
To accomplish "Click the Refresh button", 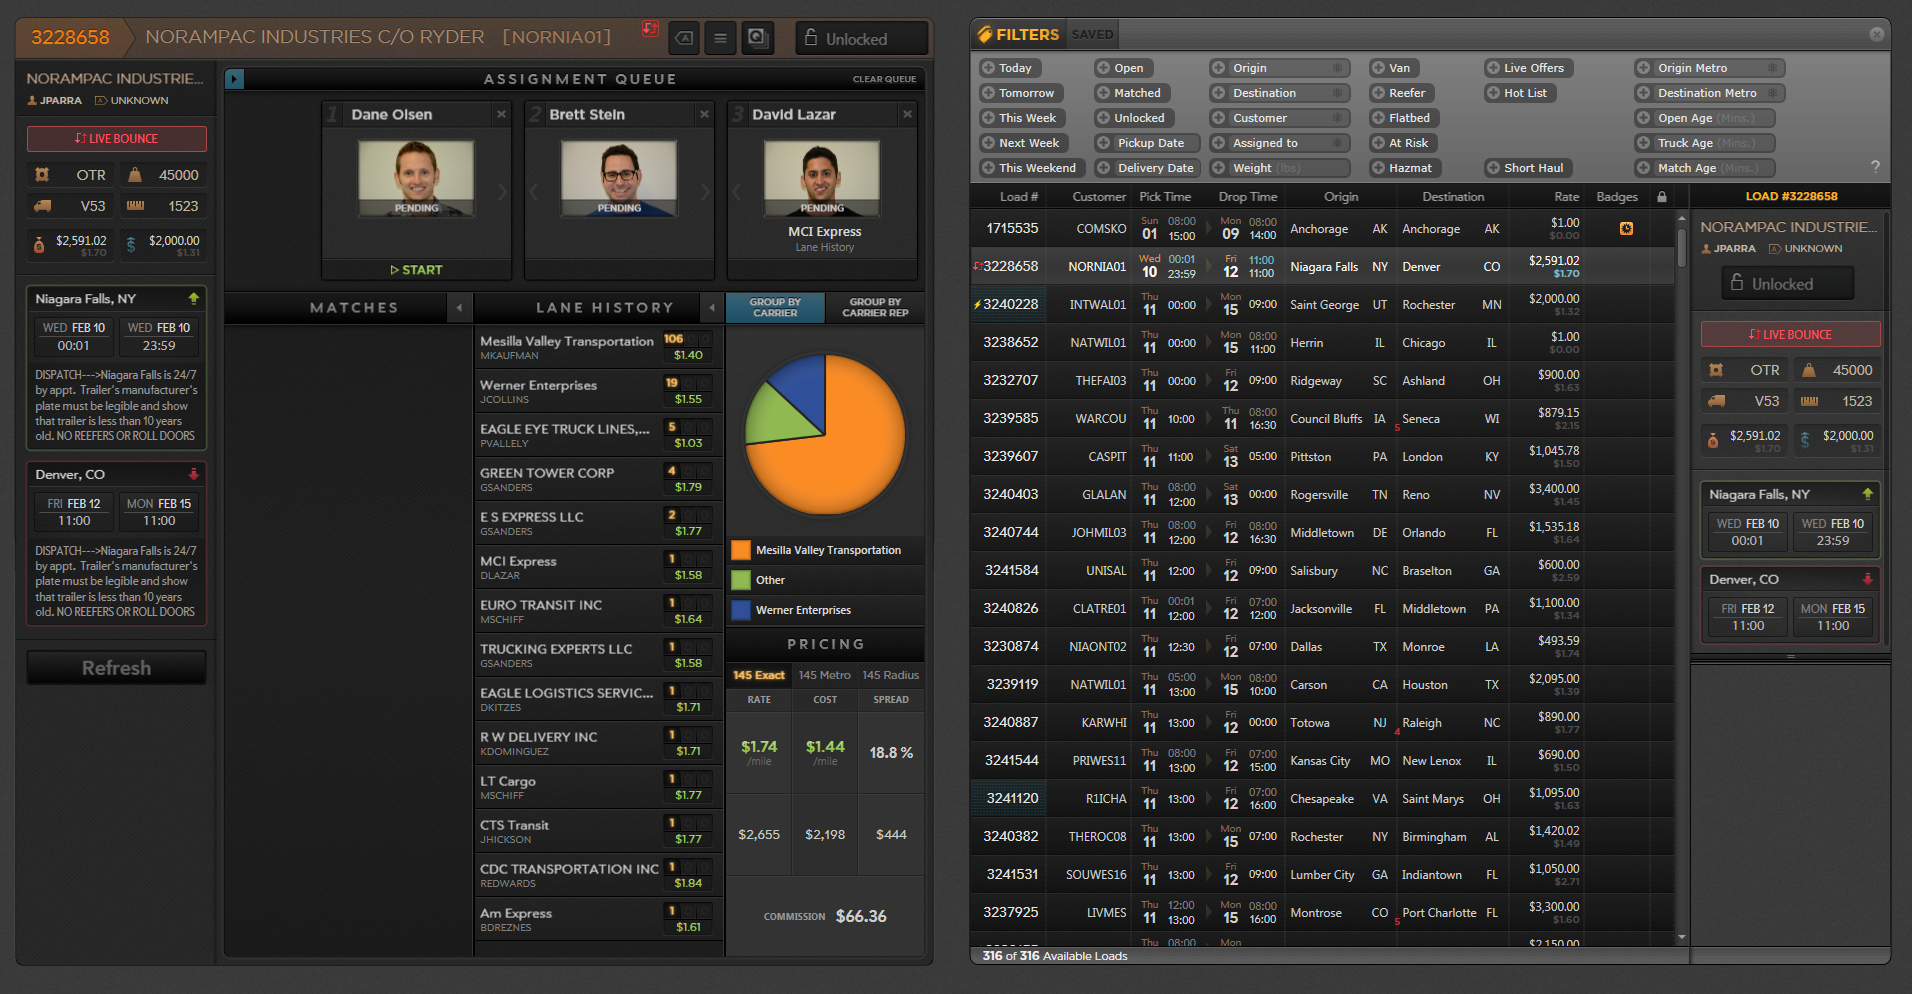I will point(117,668).
